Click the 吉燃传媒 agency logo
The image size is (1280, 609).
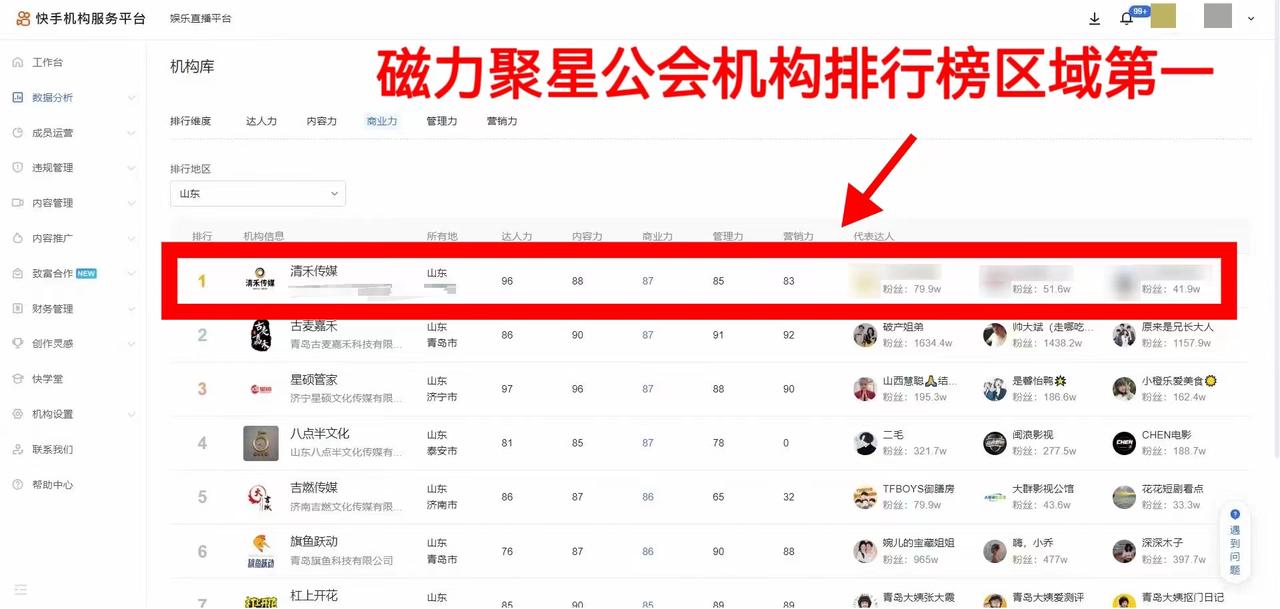(261, 497)
